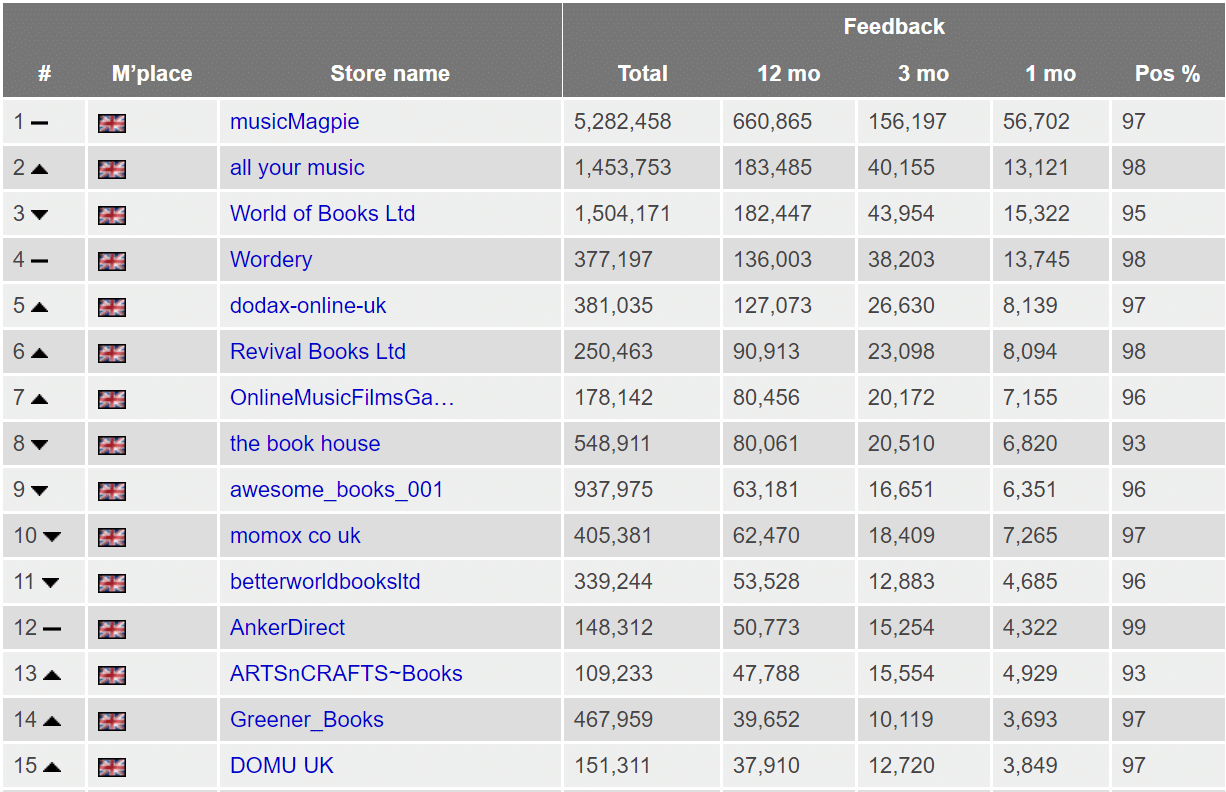Click the M'place column header
The height and width of the screenshot is (792, 1226).
pos(152,74)
